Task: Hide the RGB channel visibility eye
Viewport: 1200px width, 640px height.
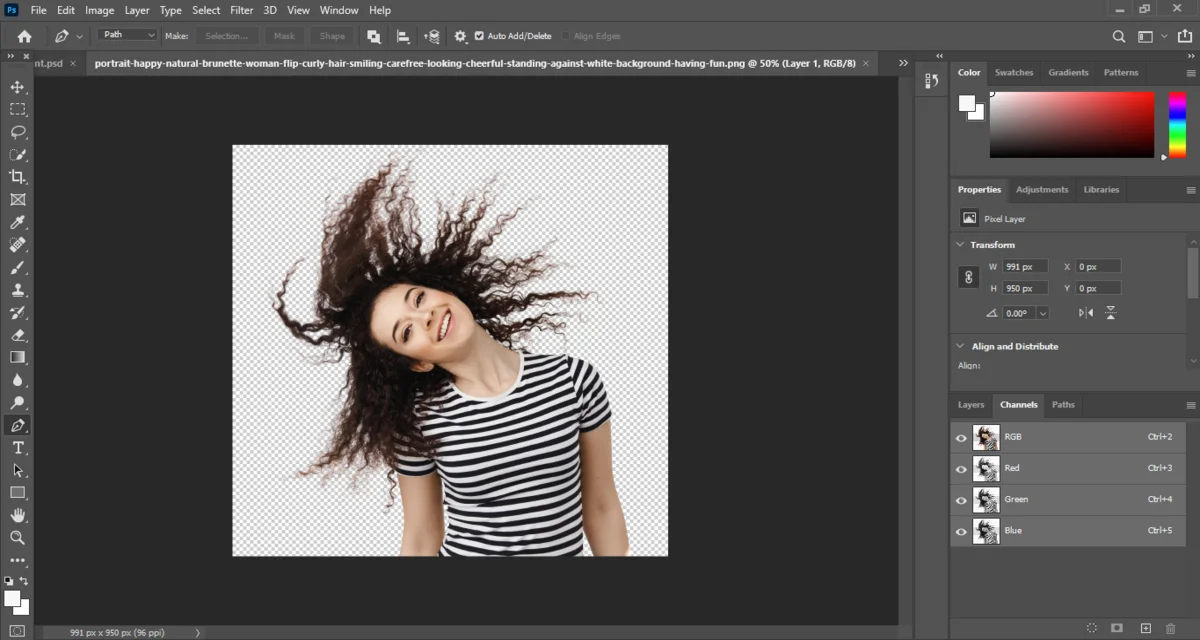Action: tap(961, 437)
